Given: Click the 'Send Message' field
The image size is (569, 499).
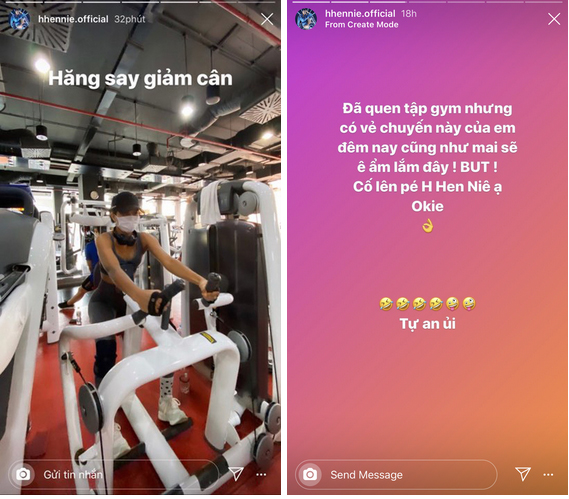Looking at the screenshot, I should pos(396,474).
